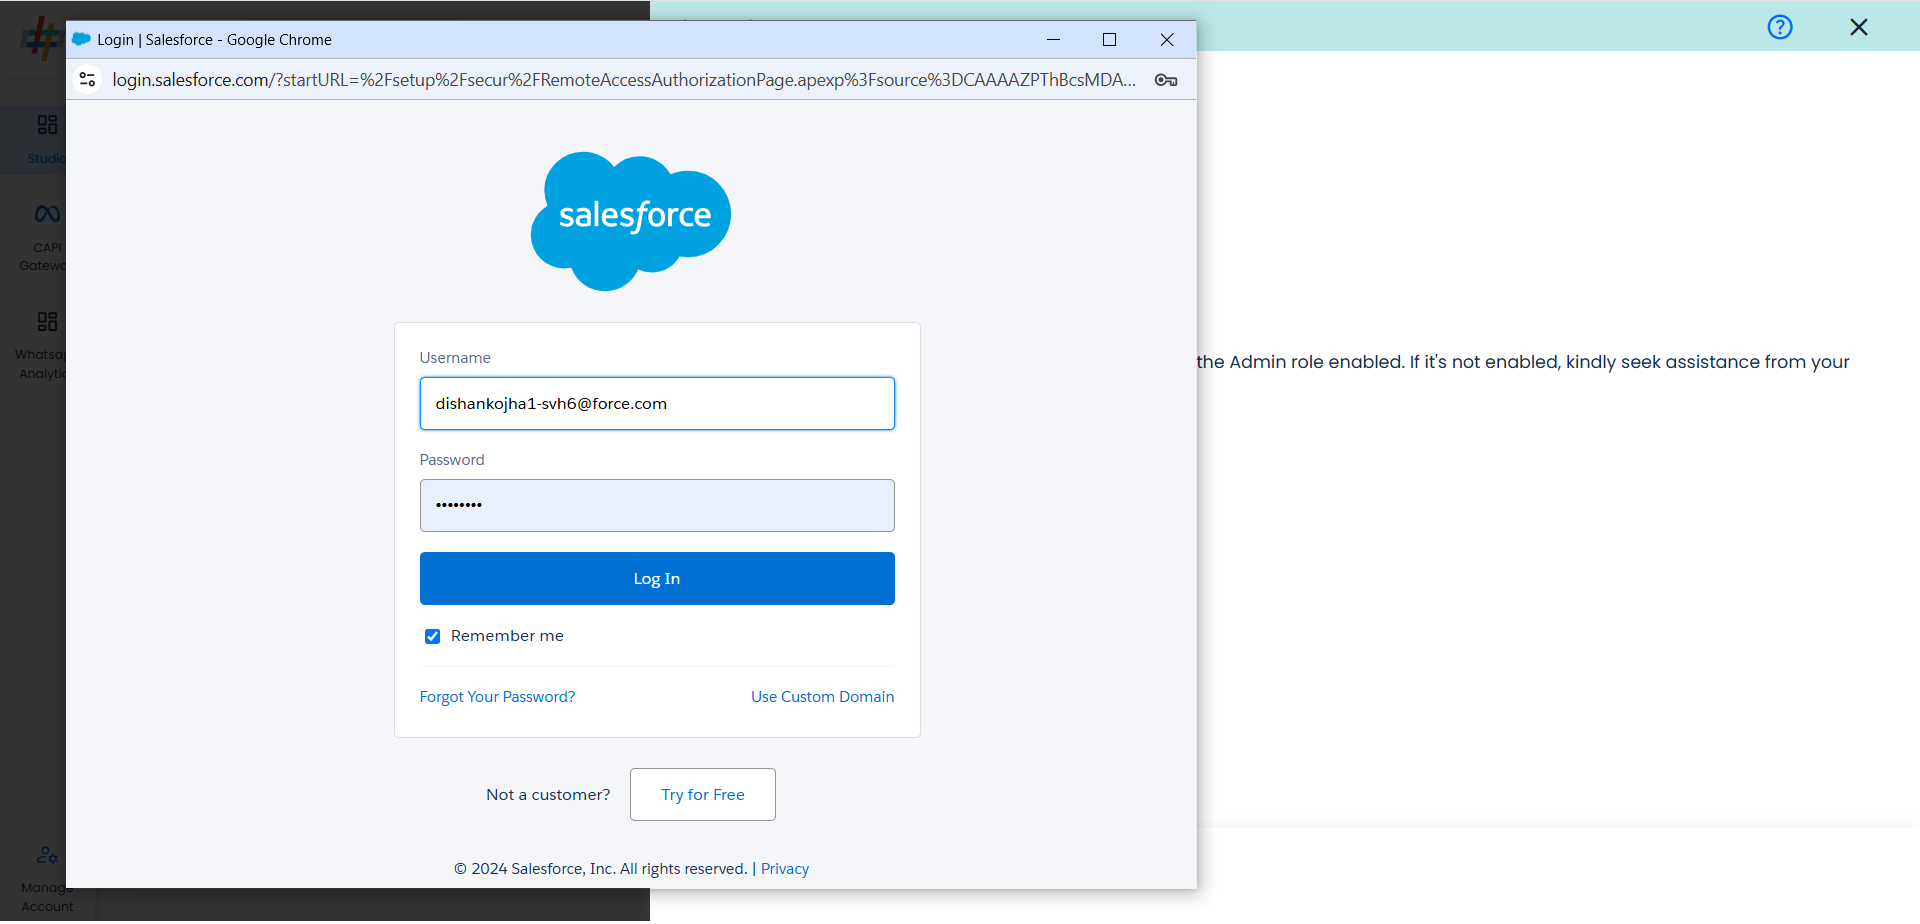1920x924 pixels.
Task: Open Whatsapp Analytics icon in sidebar
Action: pos(47,322)
